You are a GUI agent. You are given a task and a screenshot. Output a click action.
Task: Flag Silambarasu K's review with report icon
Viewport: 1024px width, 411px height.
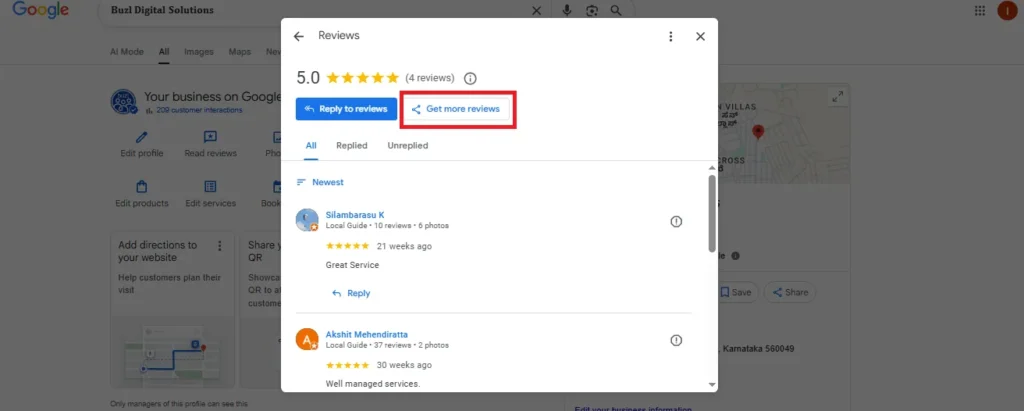pyautogui.click(x=676, y=222)
